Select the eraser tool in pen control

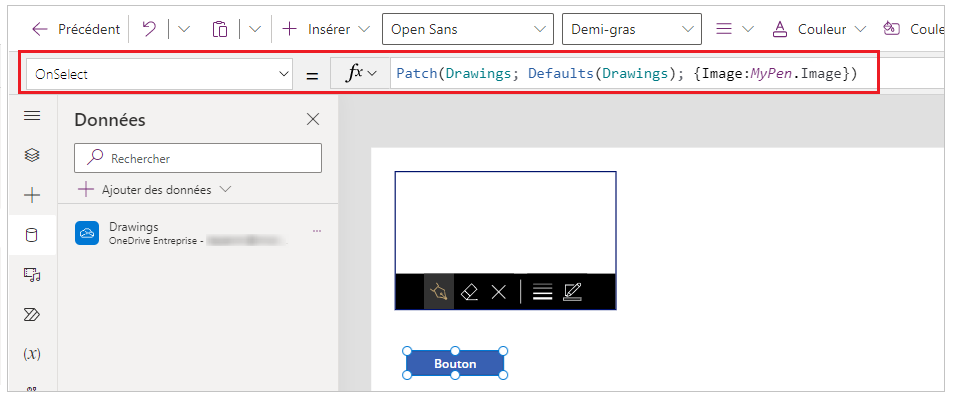click(469, 292)
